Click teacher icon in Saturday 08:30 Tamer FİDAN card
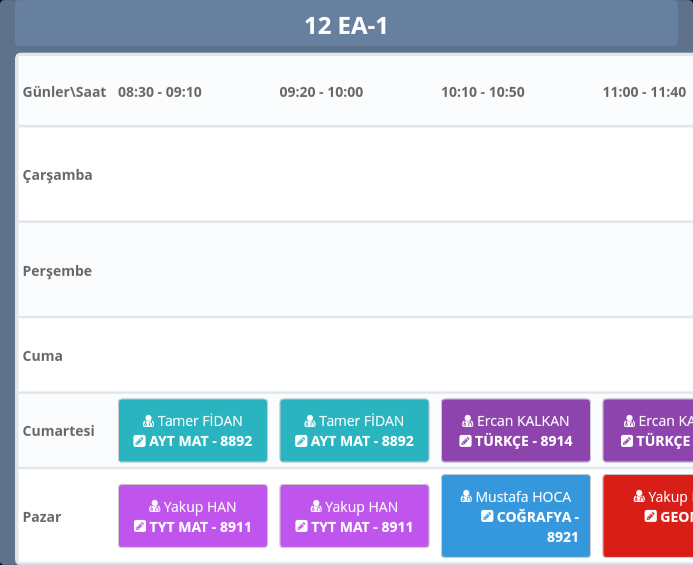The height and width of the screenshot is (565, 693). (x=149, y=422)
